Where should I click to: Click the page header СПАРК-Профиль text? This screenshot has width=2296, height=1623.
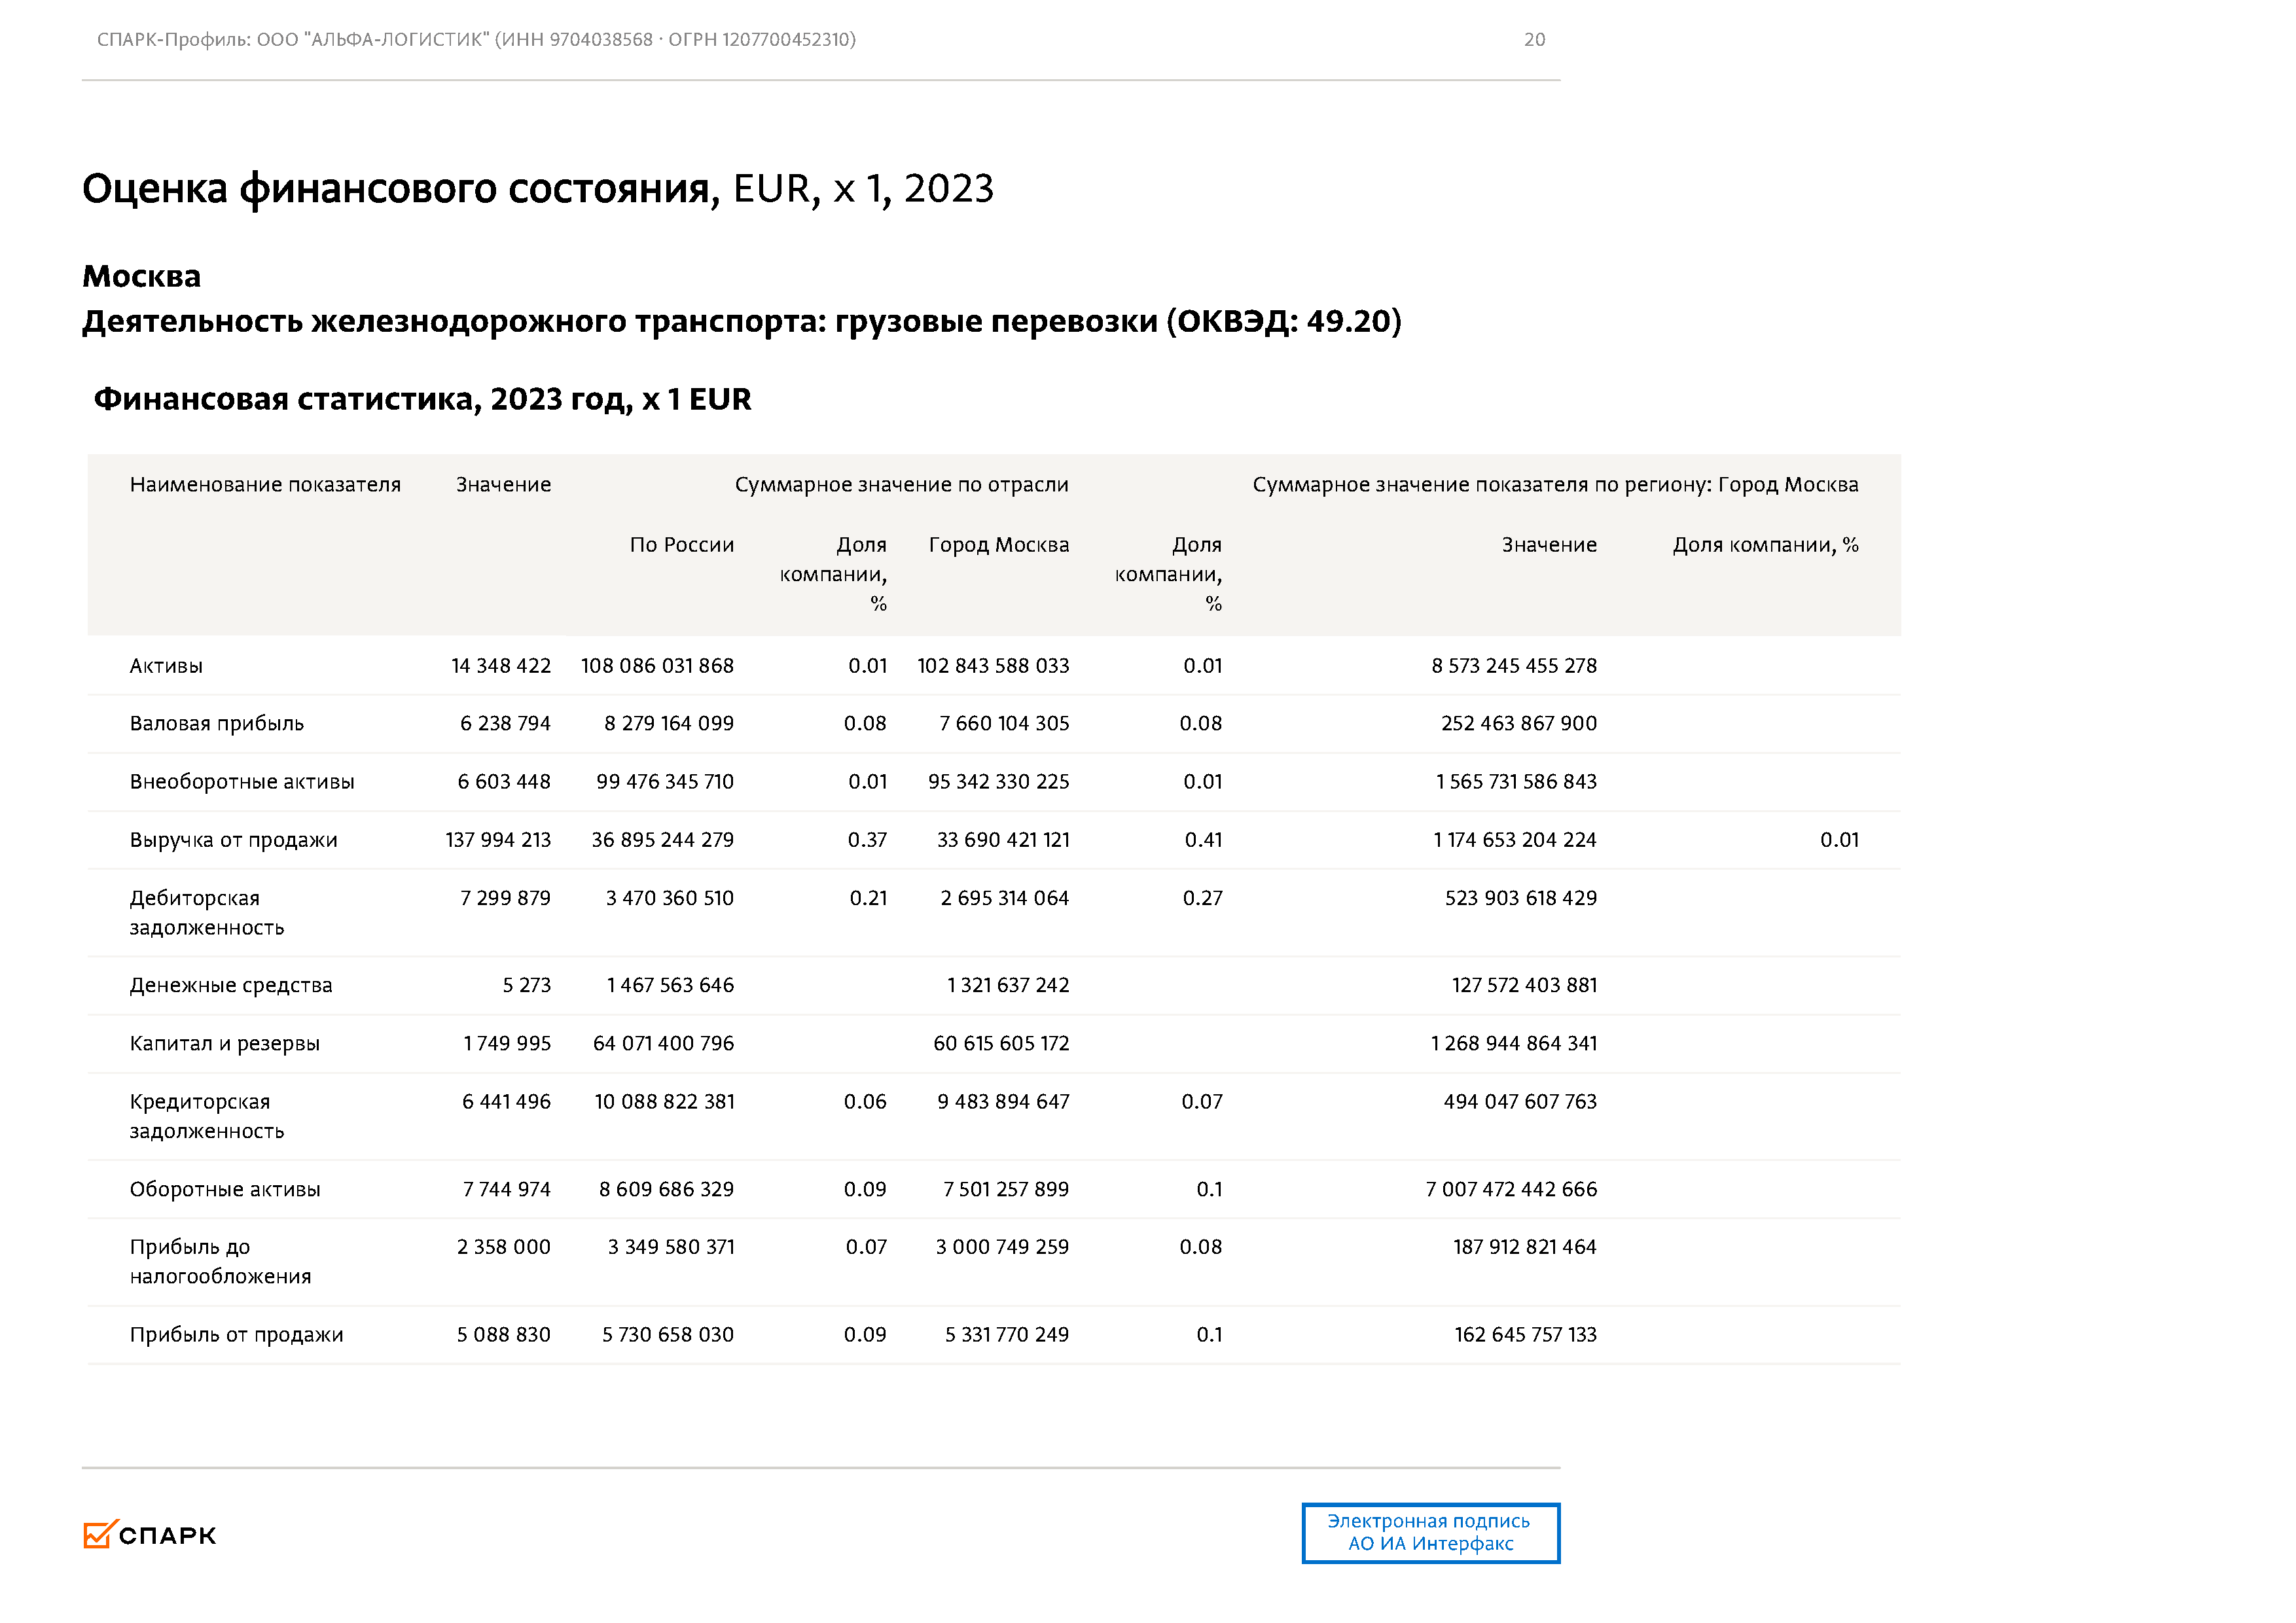click(476, 40)
